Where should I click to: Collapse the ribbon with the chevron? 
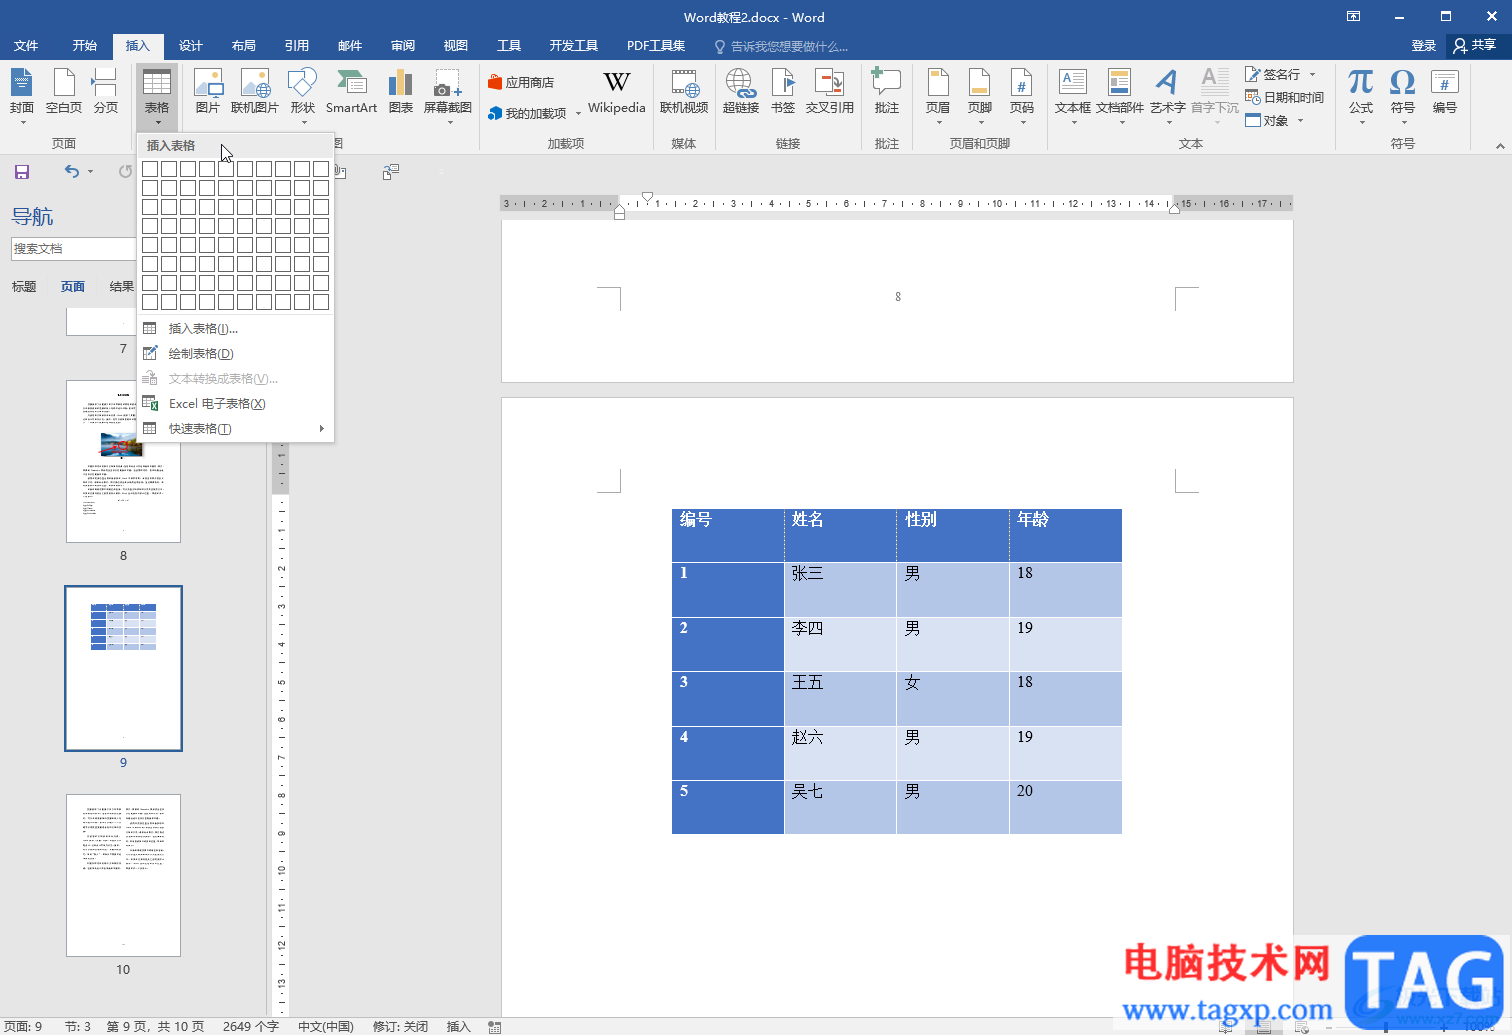(1500, 146)
